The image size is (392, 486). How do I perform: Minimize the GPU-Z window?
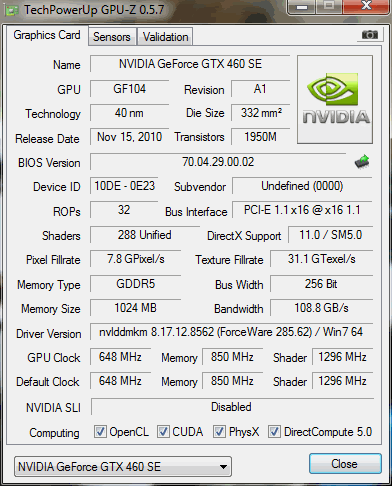(x=301, y=7)
